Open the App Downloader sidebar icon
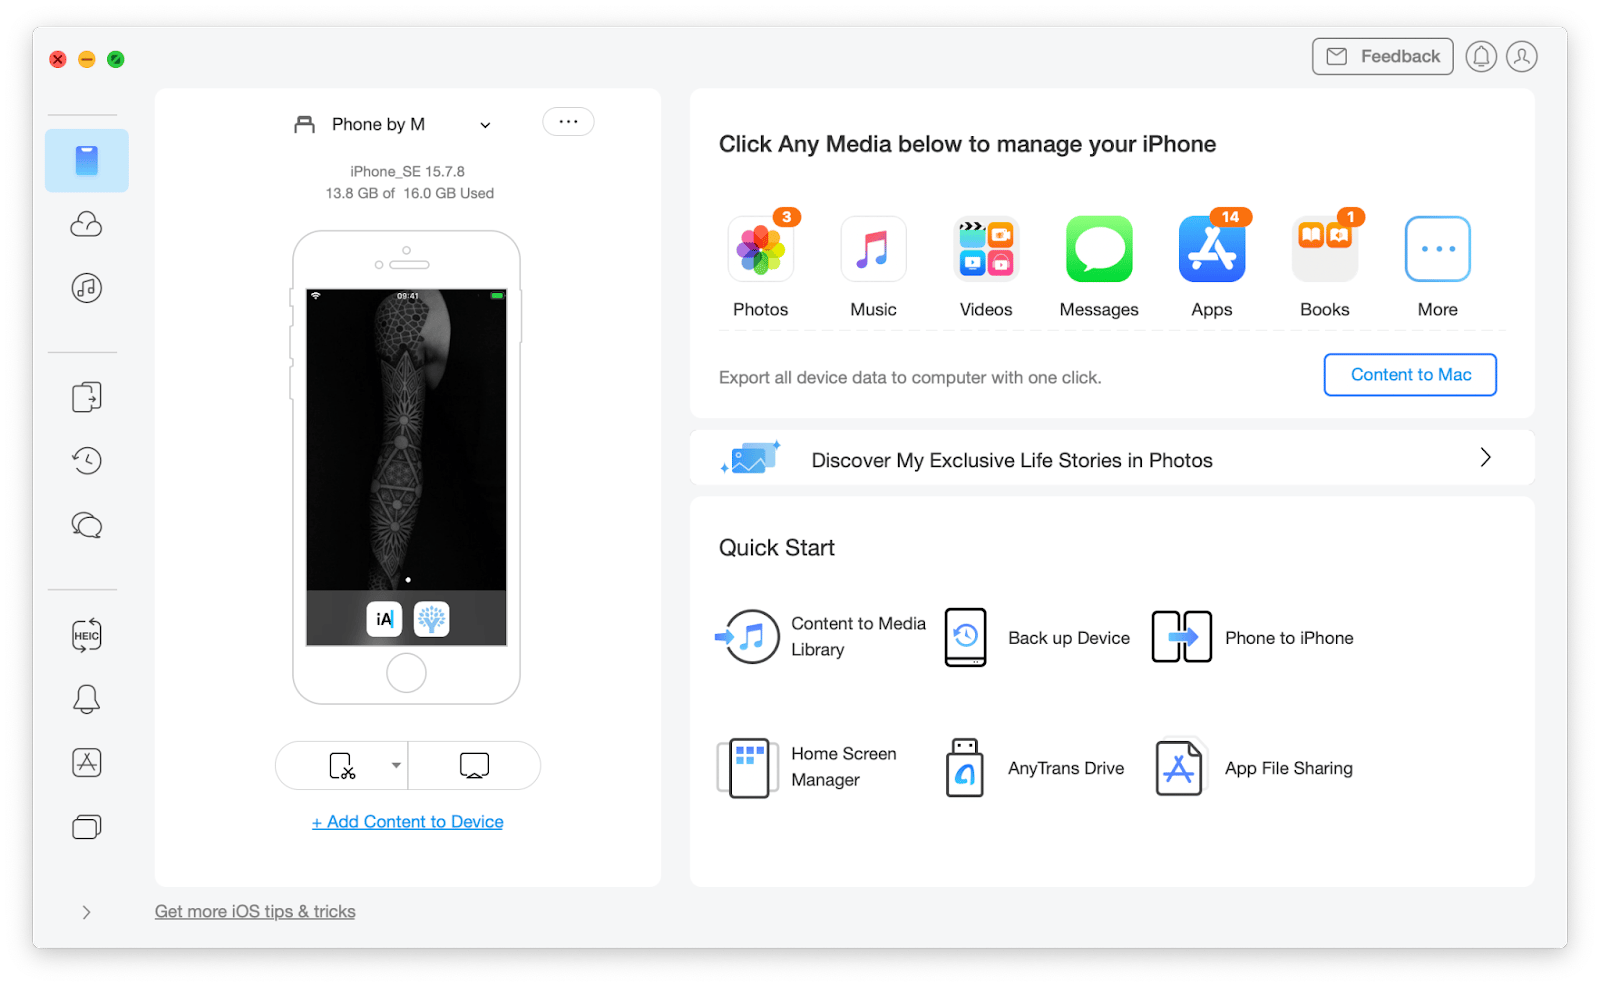Image resolution: width=1600 pixels, height=987 pixels. [87, 763]
